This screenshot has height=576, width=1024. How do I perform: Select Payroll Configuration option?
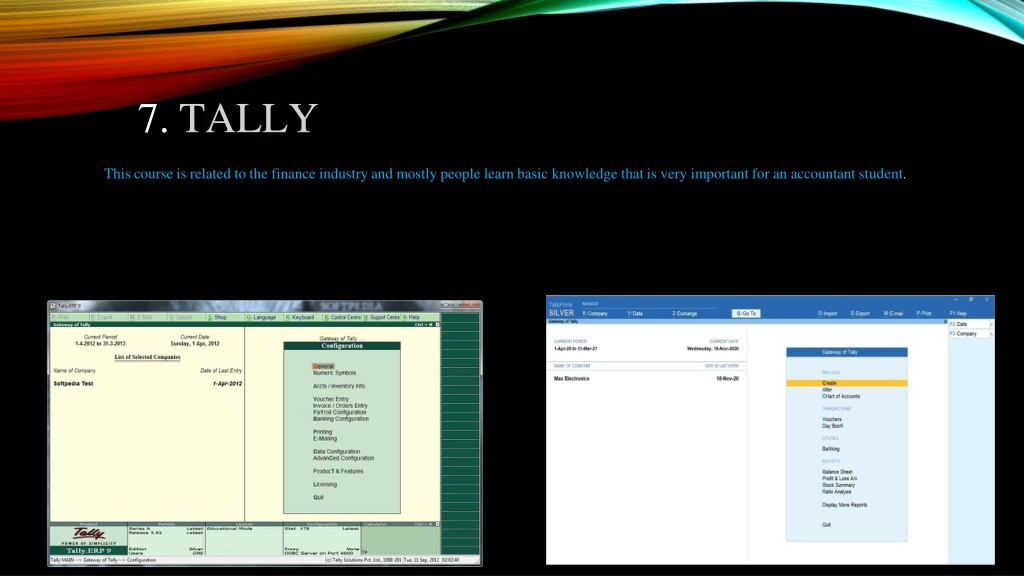click(x=339, y=412)
